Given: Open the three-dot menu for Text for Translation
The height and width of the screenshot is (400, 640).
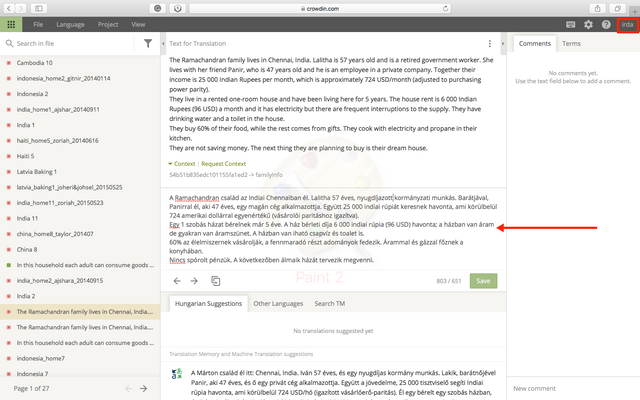Looking at the screenshot, I should (489, 43).
